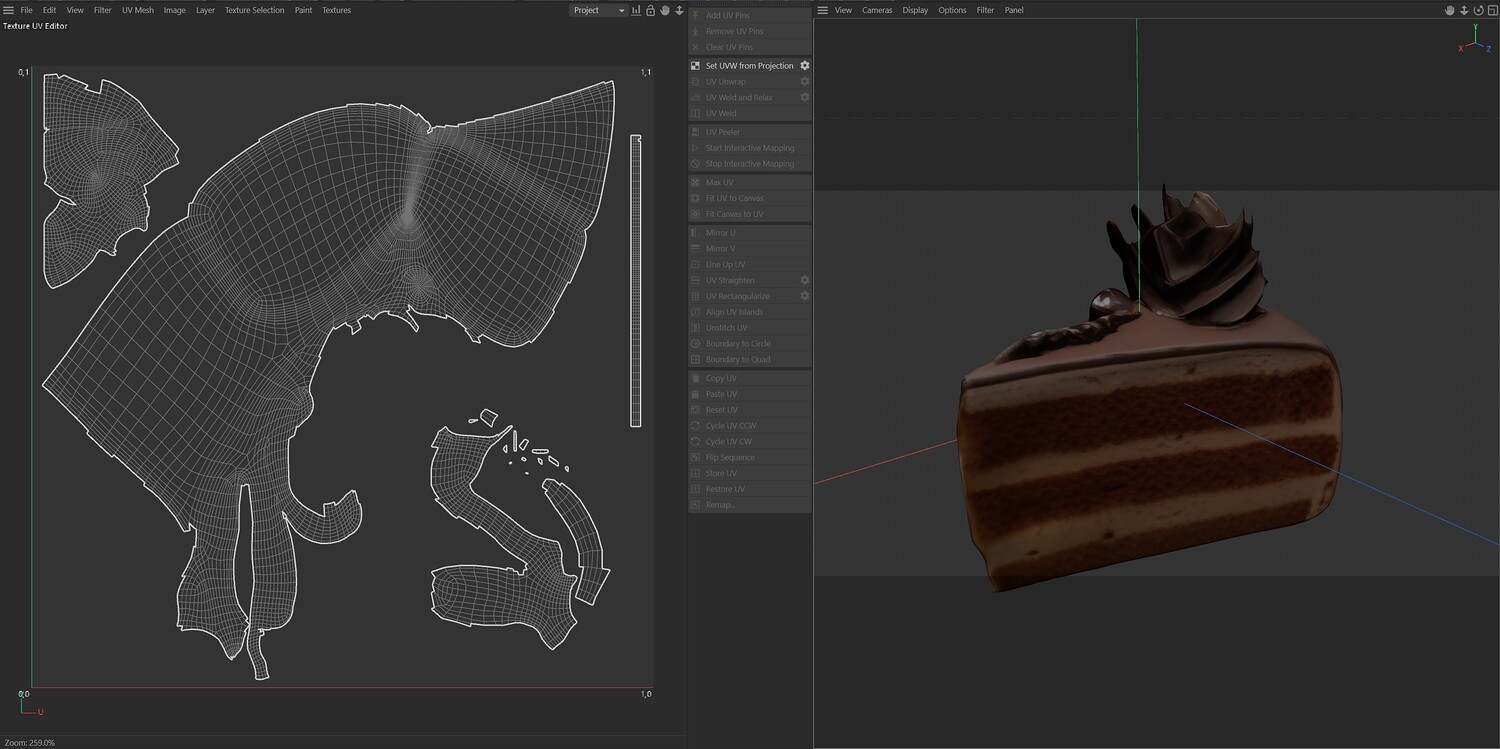Click the 3D viewport pan hand icon
Image resolution: width=1500 pixels, height=749 pixels.
[1450, 10]
